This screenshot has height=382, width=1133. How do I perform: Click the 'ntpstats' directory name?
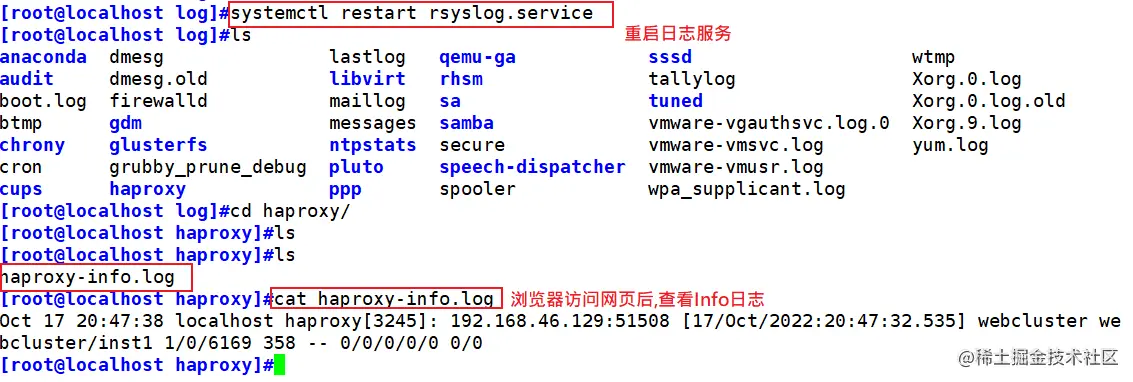[373, 145]
